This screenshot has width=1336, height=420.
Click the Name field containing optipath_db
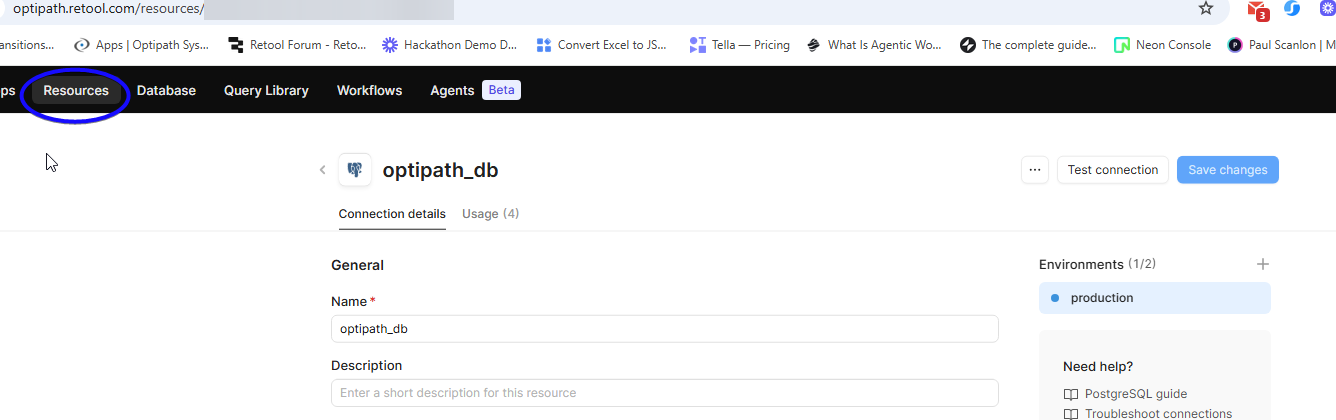pyautogui.click(x=665, y=329)
